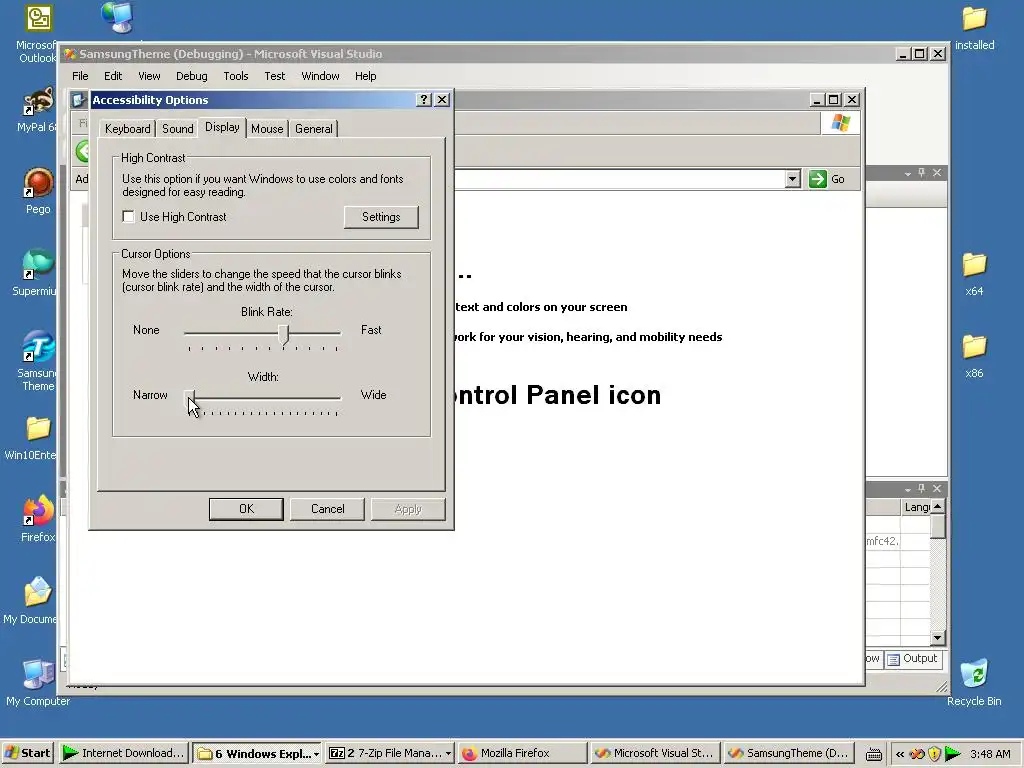Open the 7-Zip File Manager taskbar group dropdown
This screenshot has width=1024, height=768.
pyautogui.click(x=448, y=754)
